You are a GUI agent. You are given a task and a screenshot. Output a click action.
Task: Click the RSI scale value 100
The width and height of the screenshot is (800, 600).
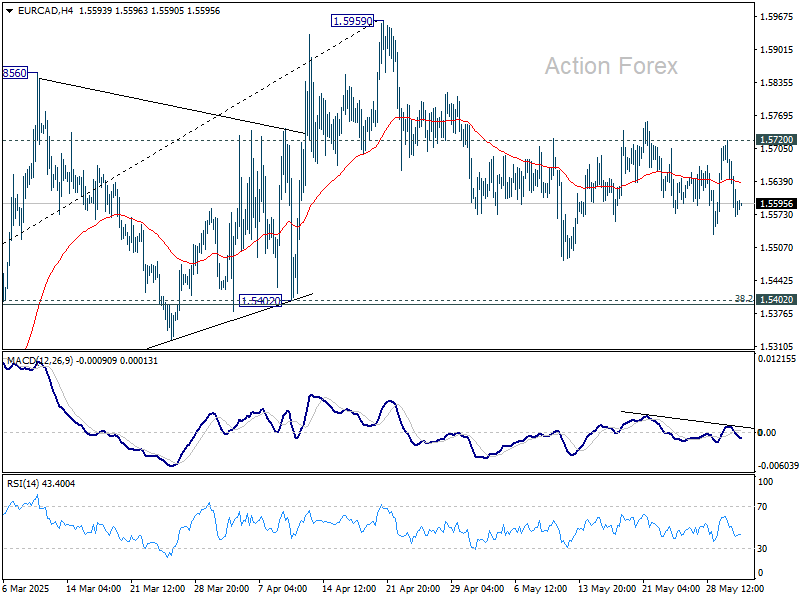pos(766,482)
